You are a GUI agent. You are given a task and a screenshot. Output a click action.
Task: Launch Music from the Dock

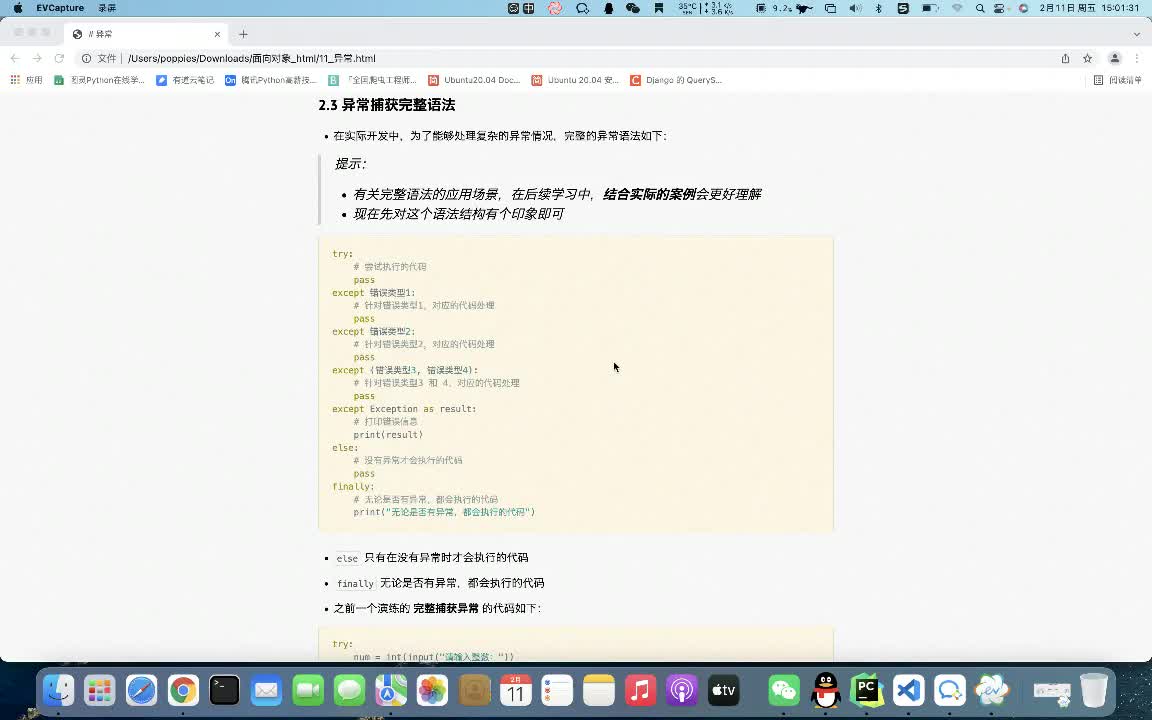pyautogui.click(x=641, y=691)
